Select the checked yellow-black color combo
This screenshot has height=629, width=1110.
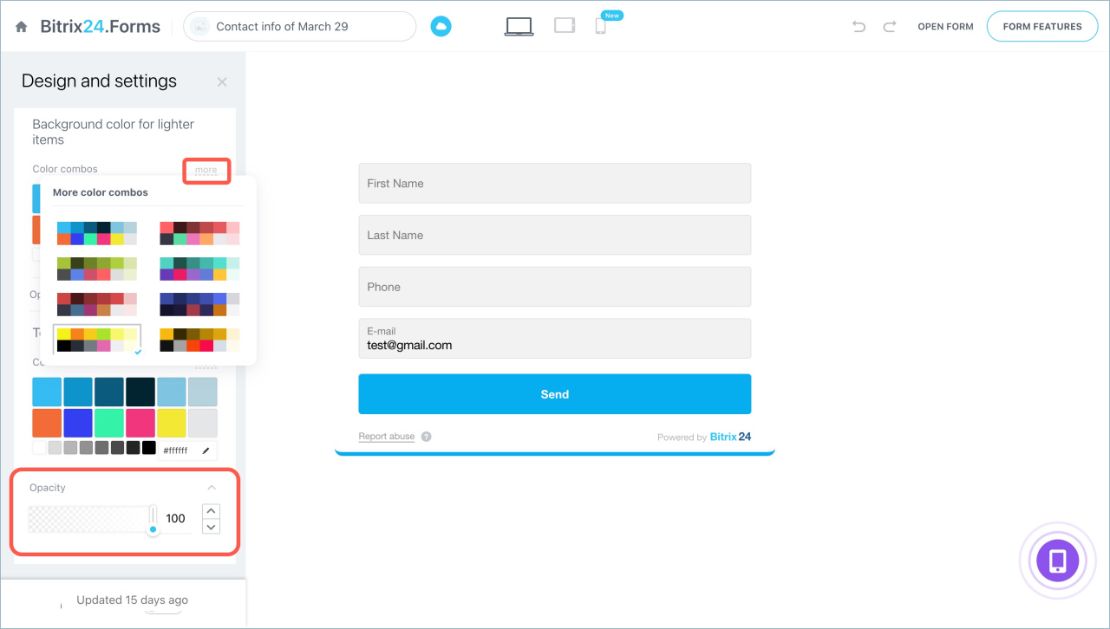point(97,340)
